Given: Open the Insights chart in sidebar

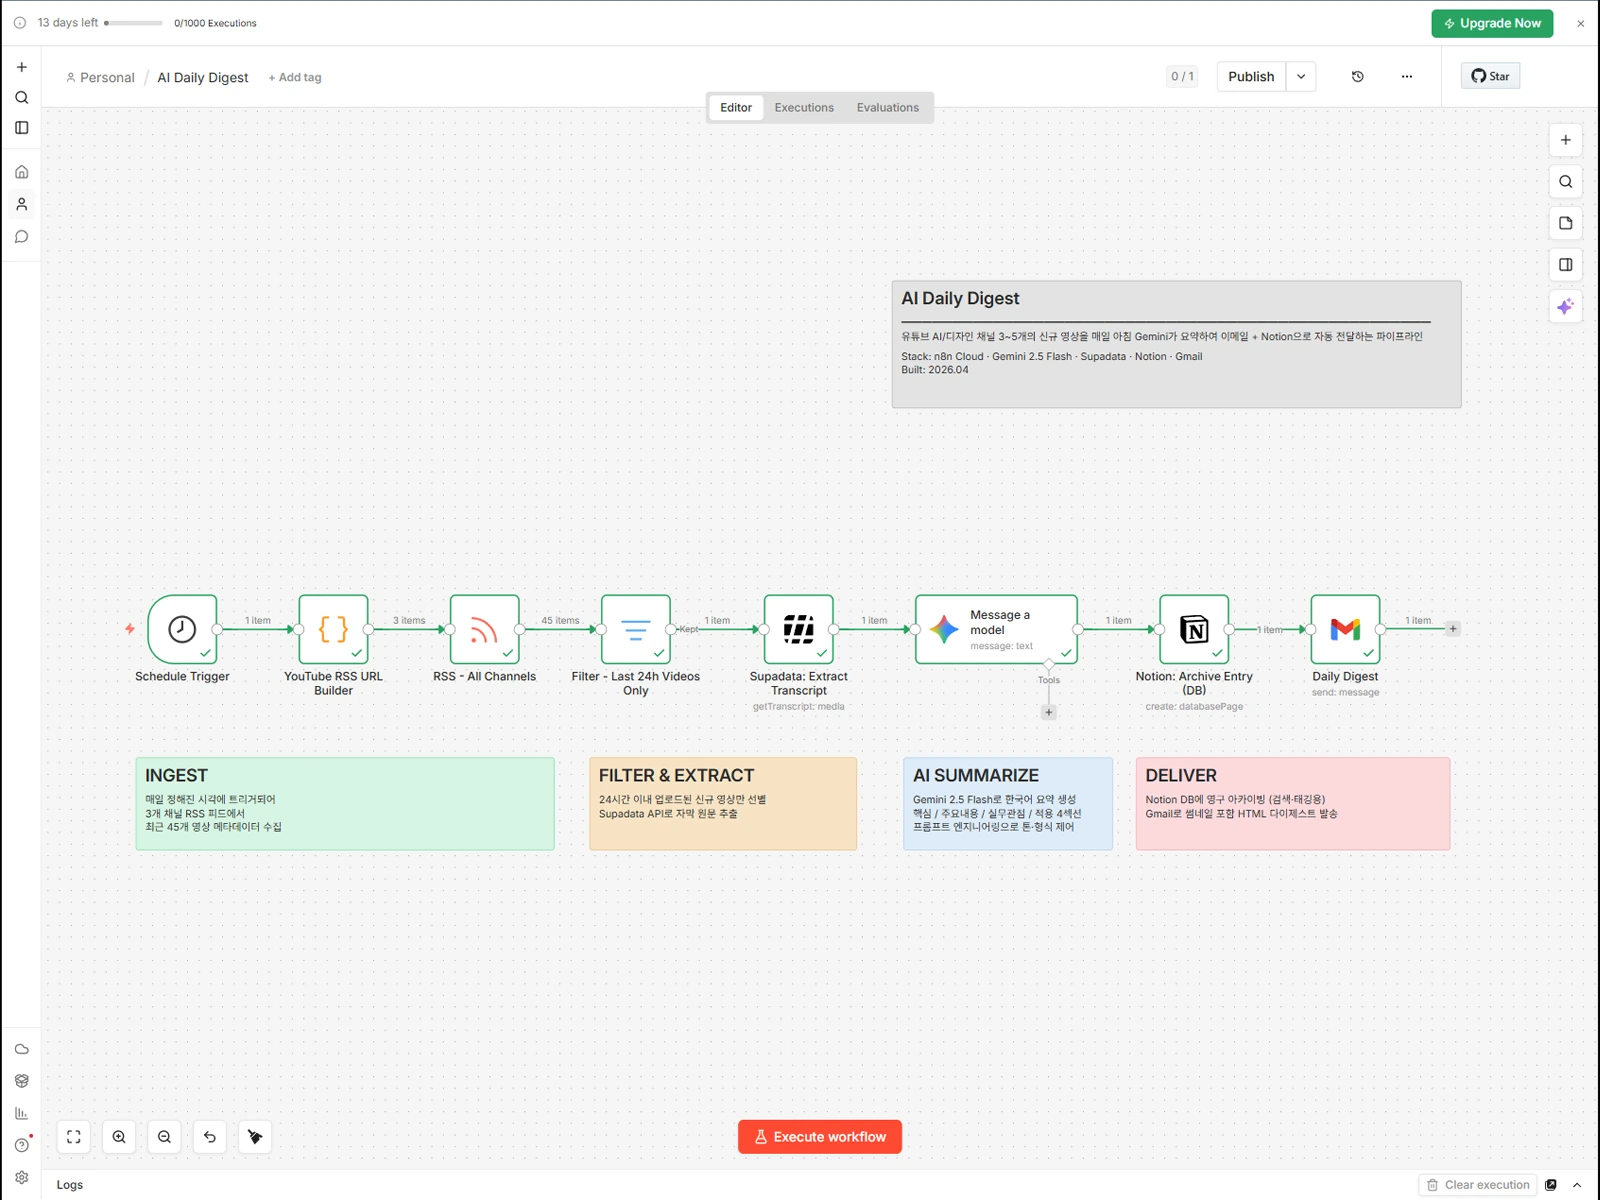Looking at the screenshot, I should (22, 1113).
